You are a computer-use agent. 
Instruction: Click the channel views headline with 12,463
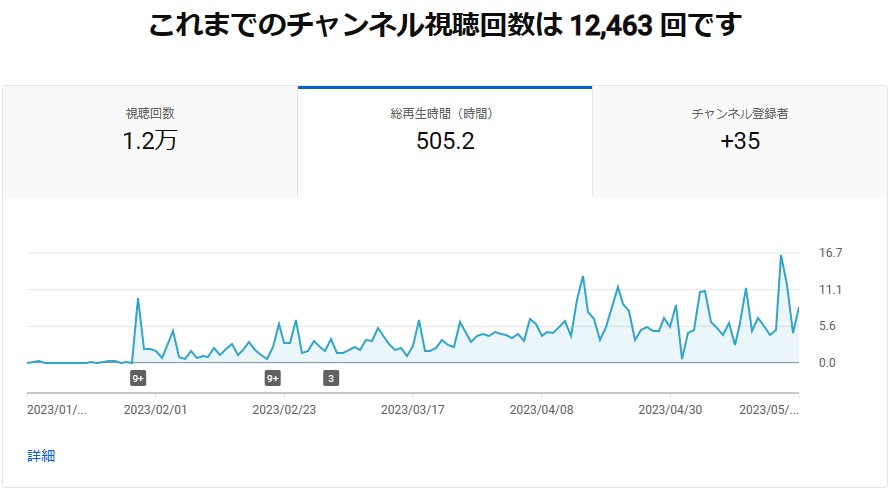tap(445, 25)
